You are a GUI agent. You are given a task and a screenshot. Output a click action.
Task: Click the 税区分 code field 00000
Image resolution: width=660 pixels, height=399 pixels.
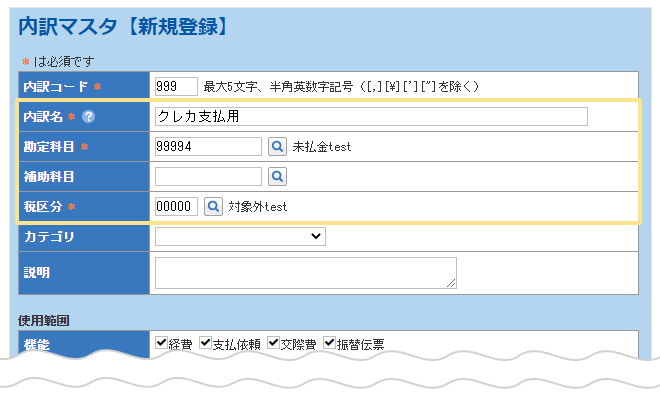(176, 206)
